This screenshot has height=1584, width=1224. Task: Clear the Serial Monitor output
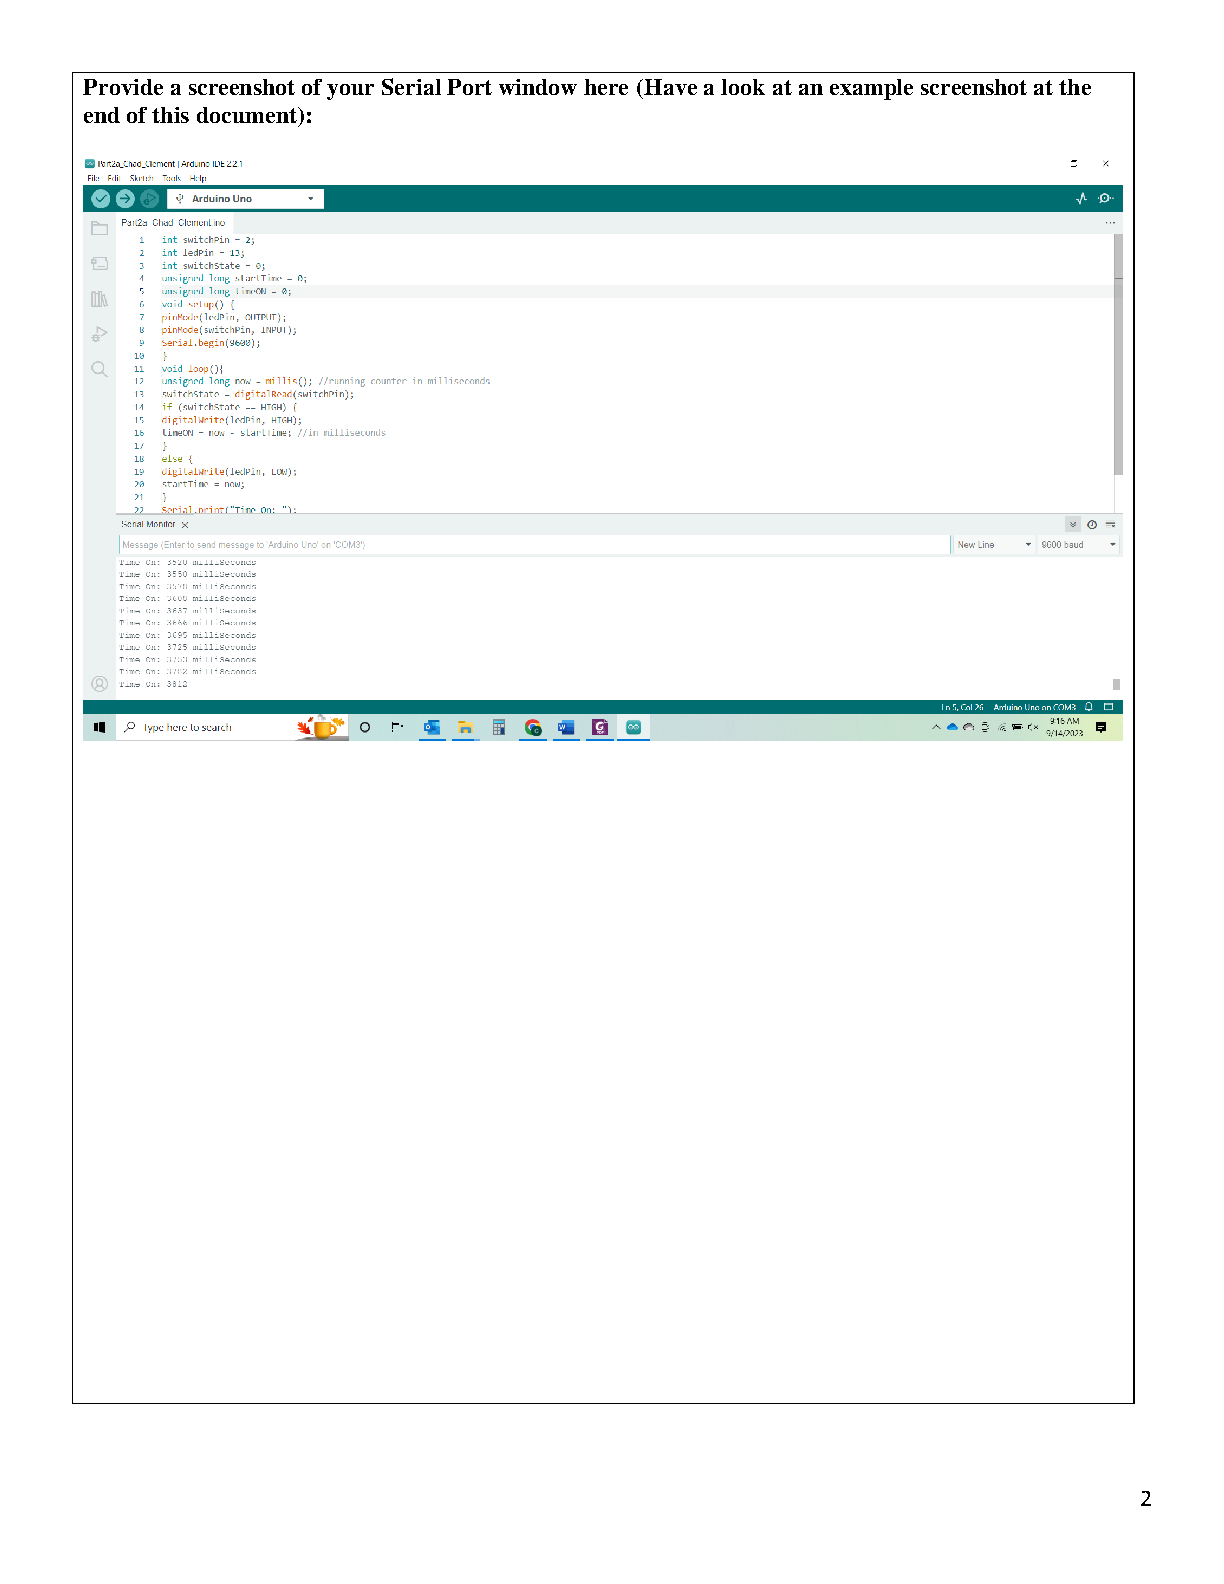coord(1110,525)
